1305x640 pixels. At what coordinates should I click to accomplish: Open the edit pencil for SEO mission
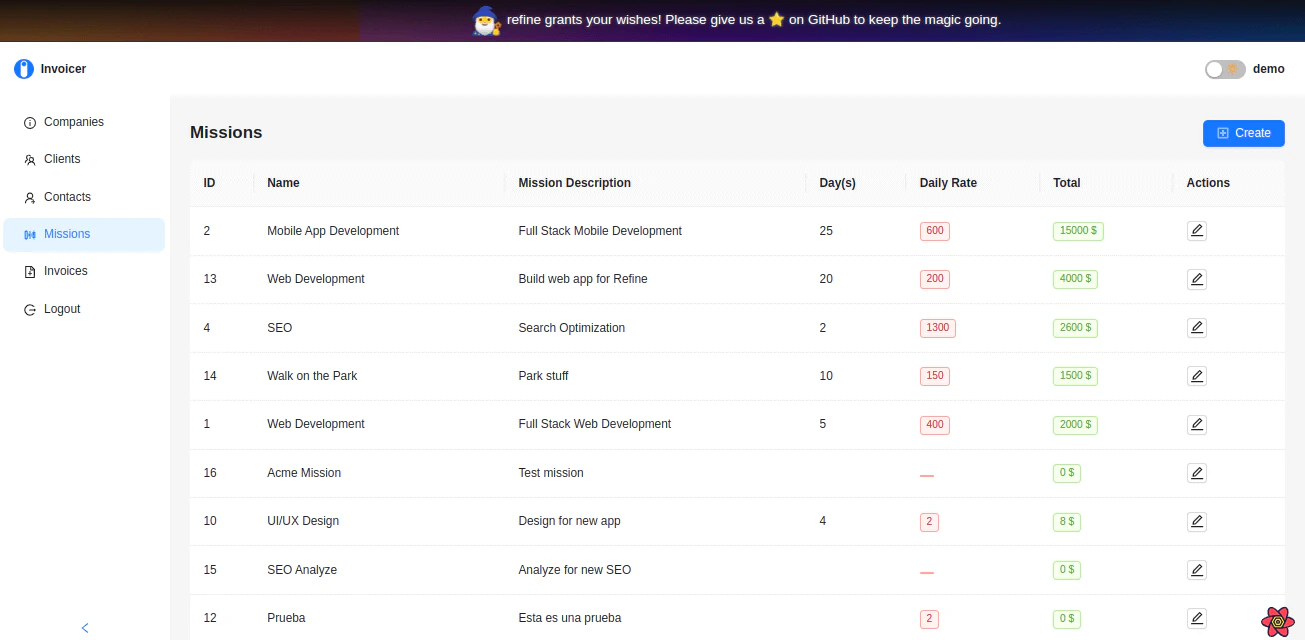pos(1197,327)
